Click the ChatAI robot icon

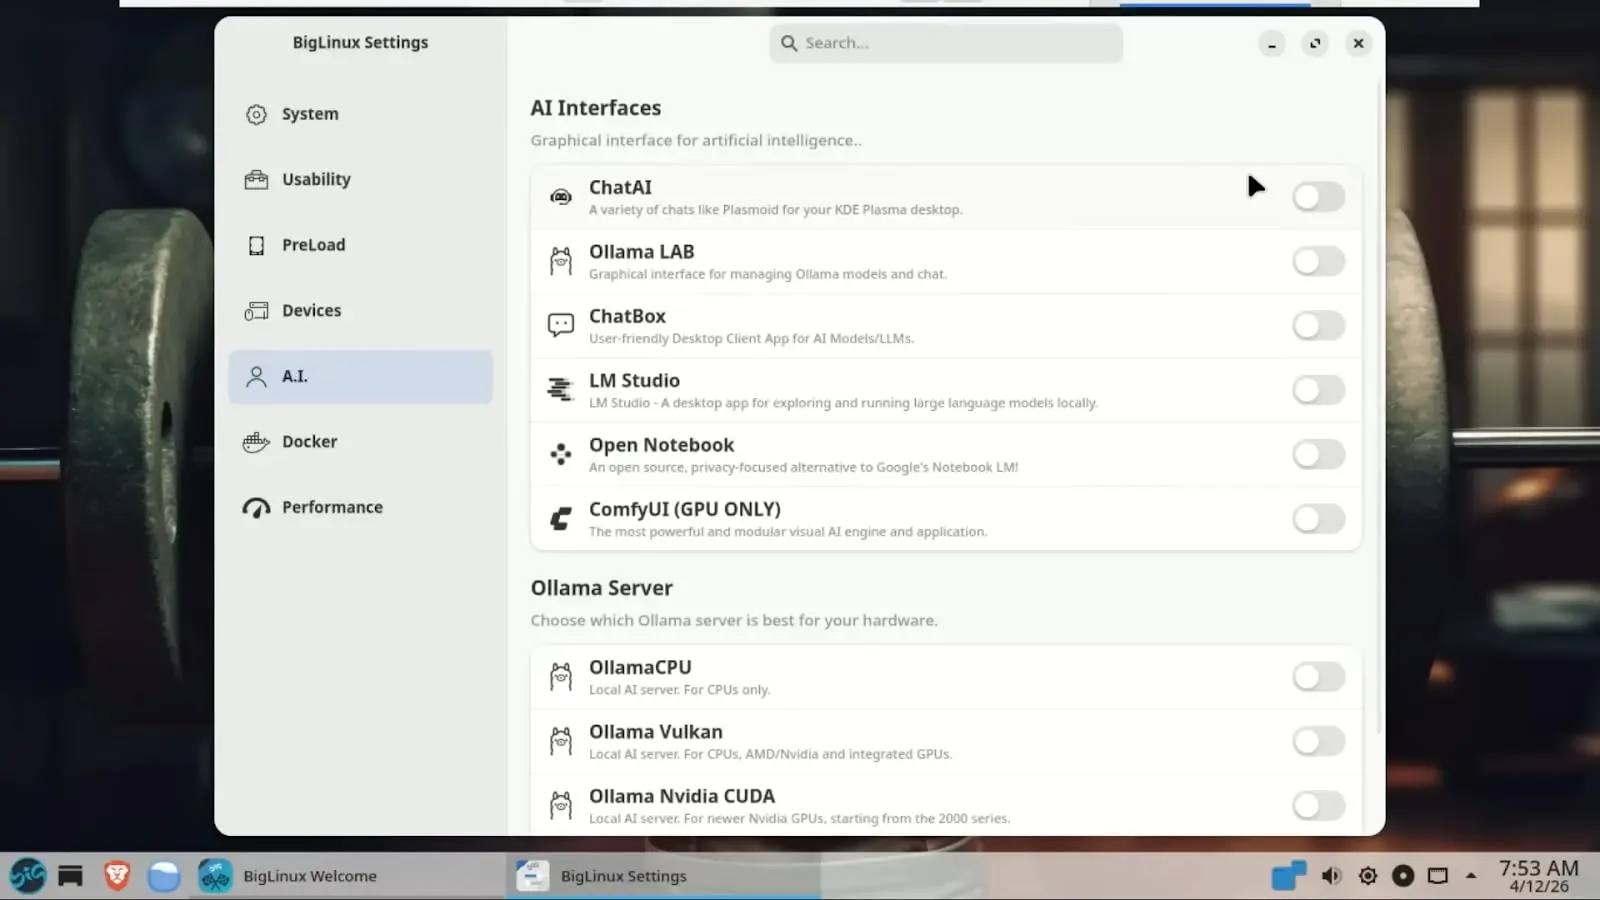pos(561,197)
